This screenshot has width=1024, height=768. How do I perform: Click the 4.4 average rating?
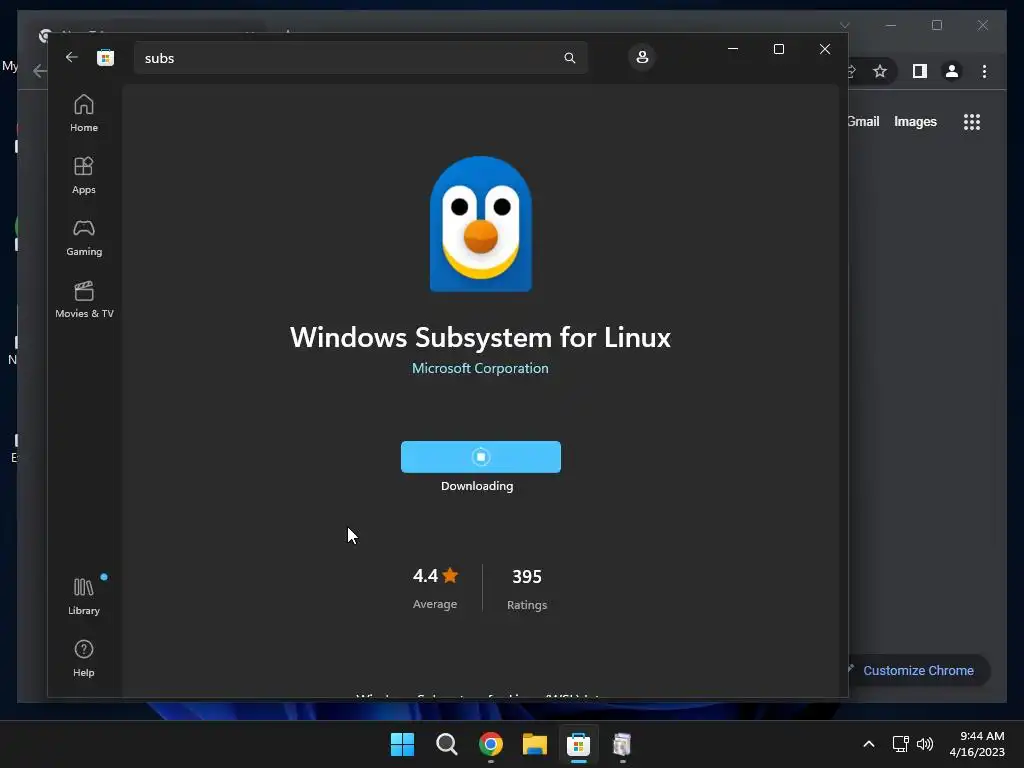pos(435,576)
